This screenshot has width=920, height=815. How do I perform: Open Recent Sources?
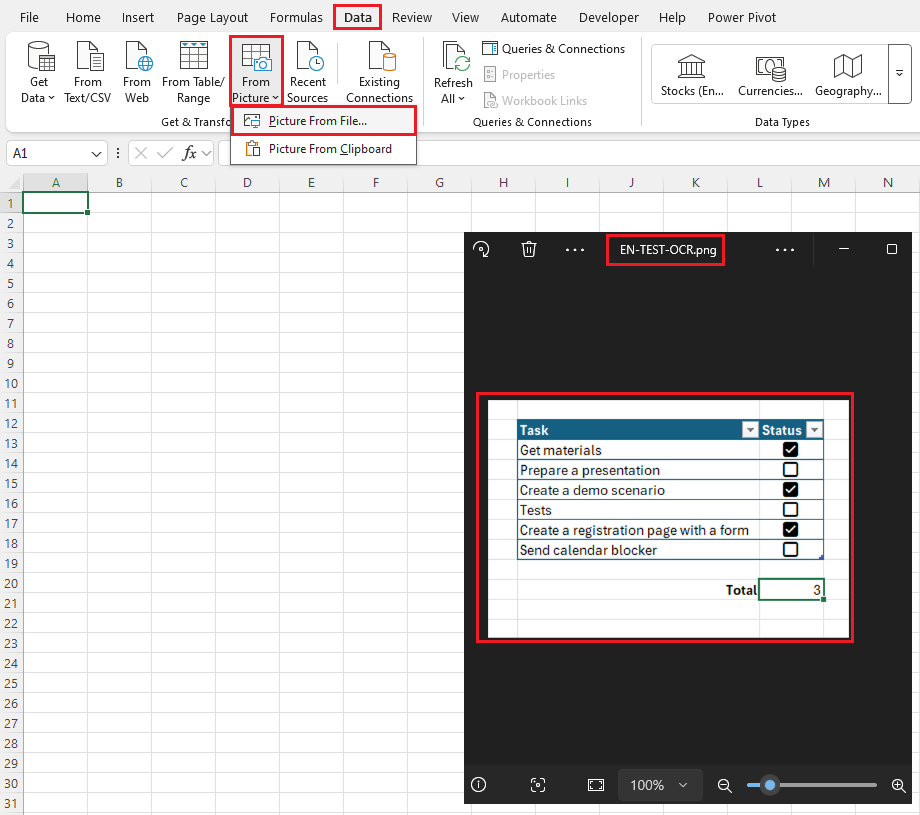(x=307, y=73)
